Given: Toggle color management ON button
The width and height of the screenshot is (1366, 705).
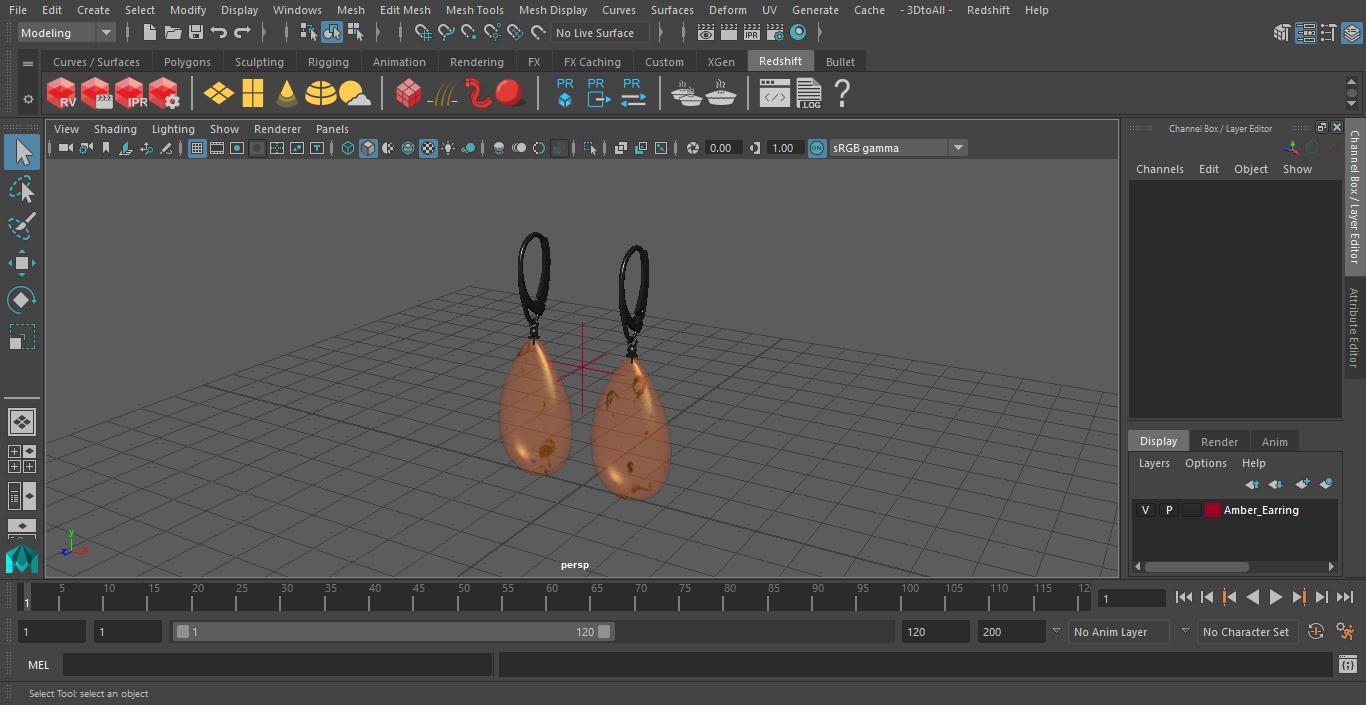Looking at the screenshot, I should (x=817, y=148).
